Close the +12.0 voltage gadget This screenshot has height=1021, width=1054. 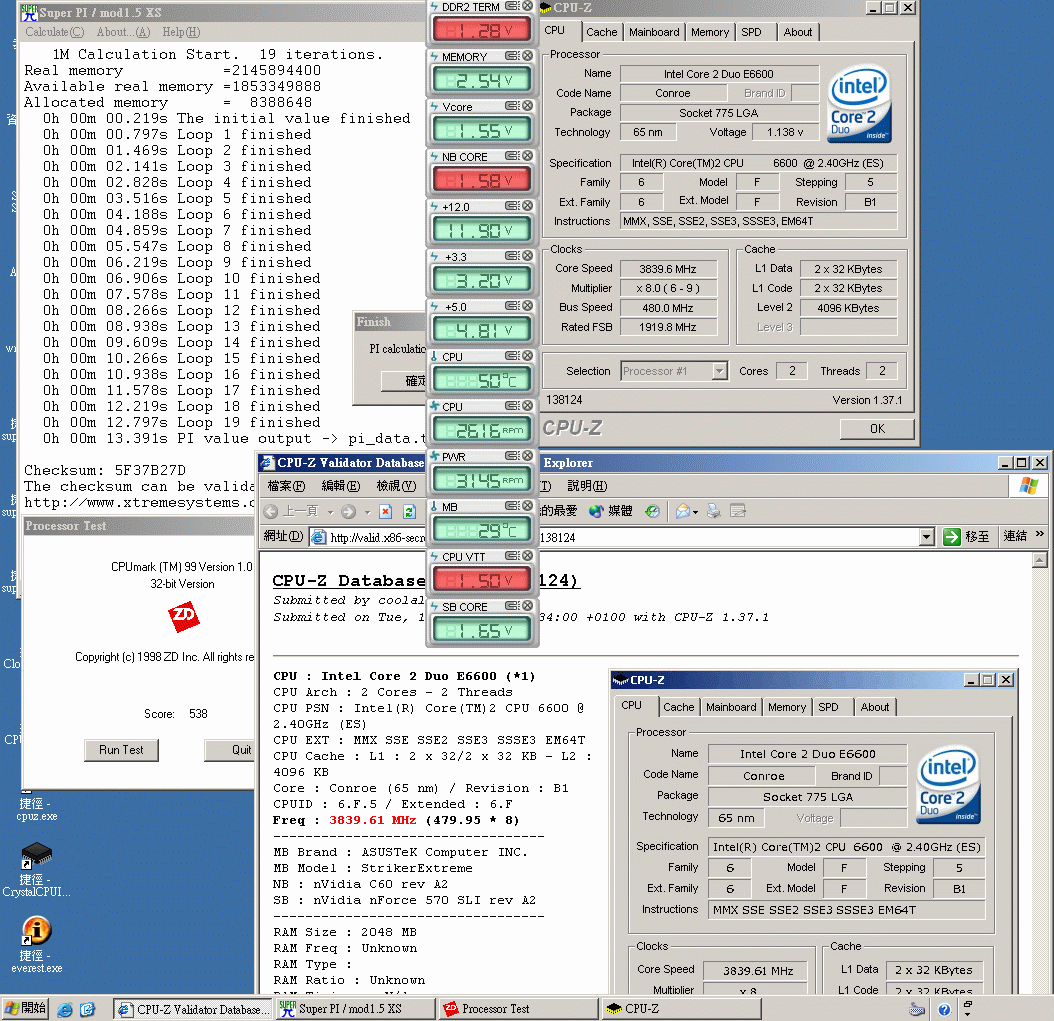[x=528, y=206]
